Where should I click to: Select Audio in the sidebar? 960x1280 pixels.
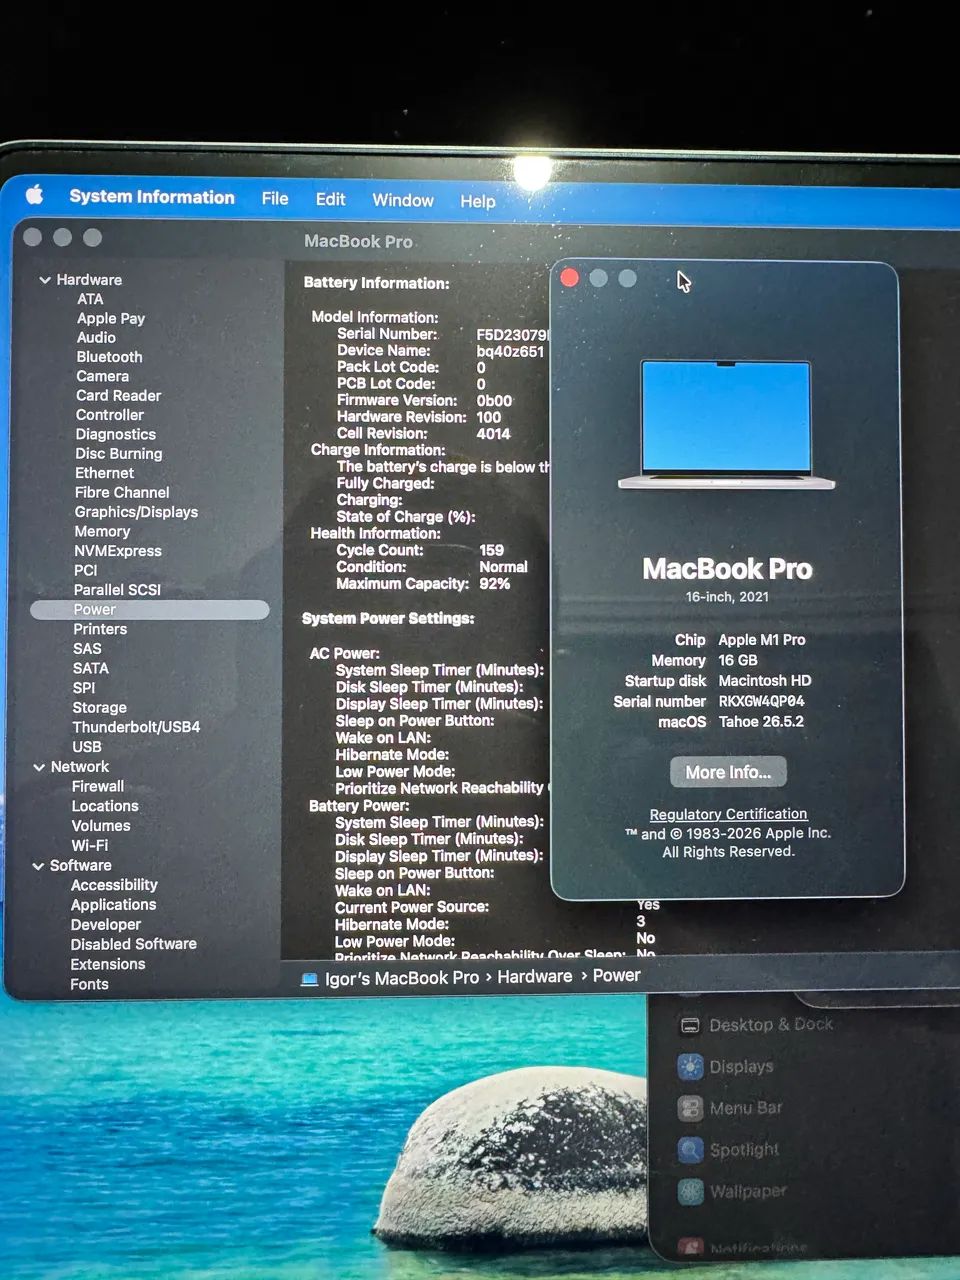96,337
